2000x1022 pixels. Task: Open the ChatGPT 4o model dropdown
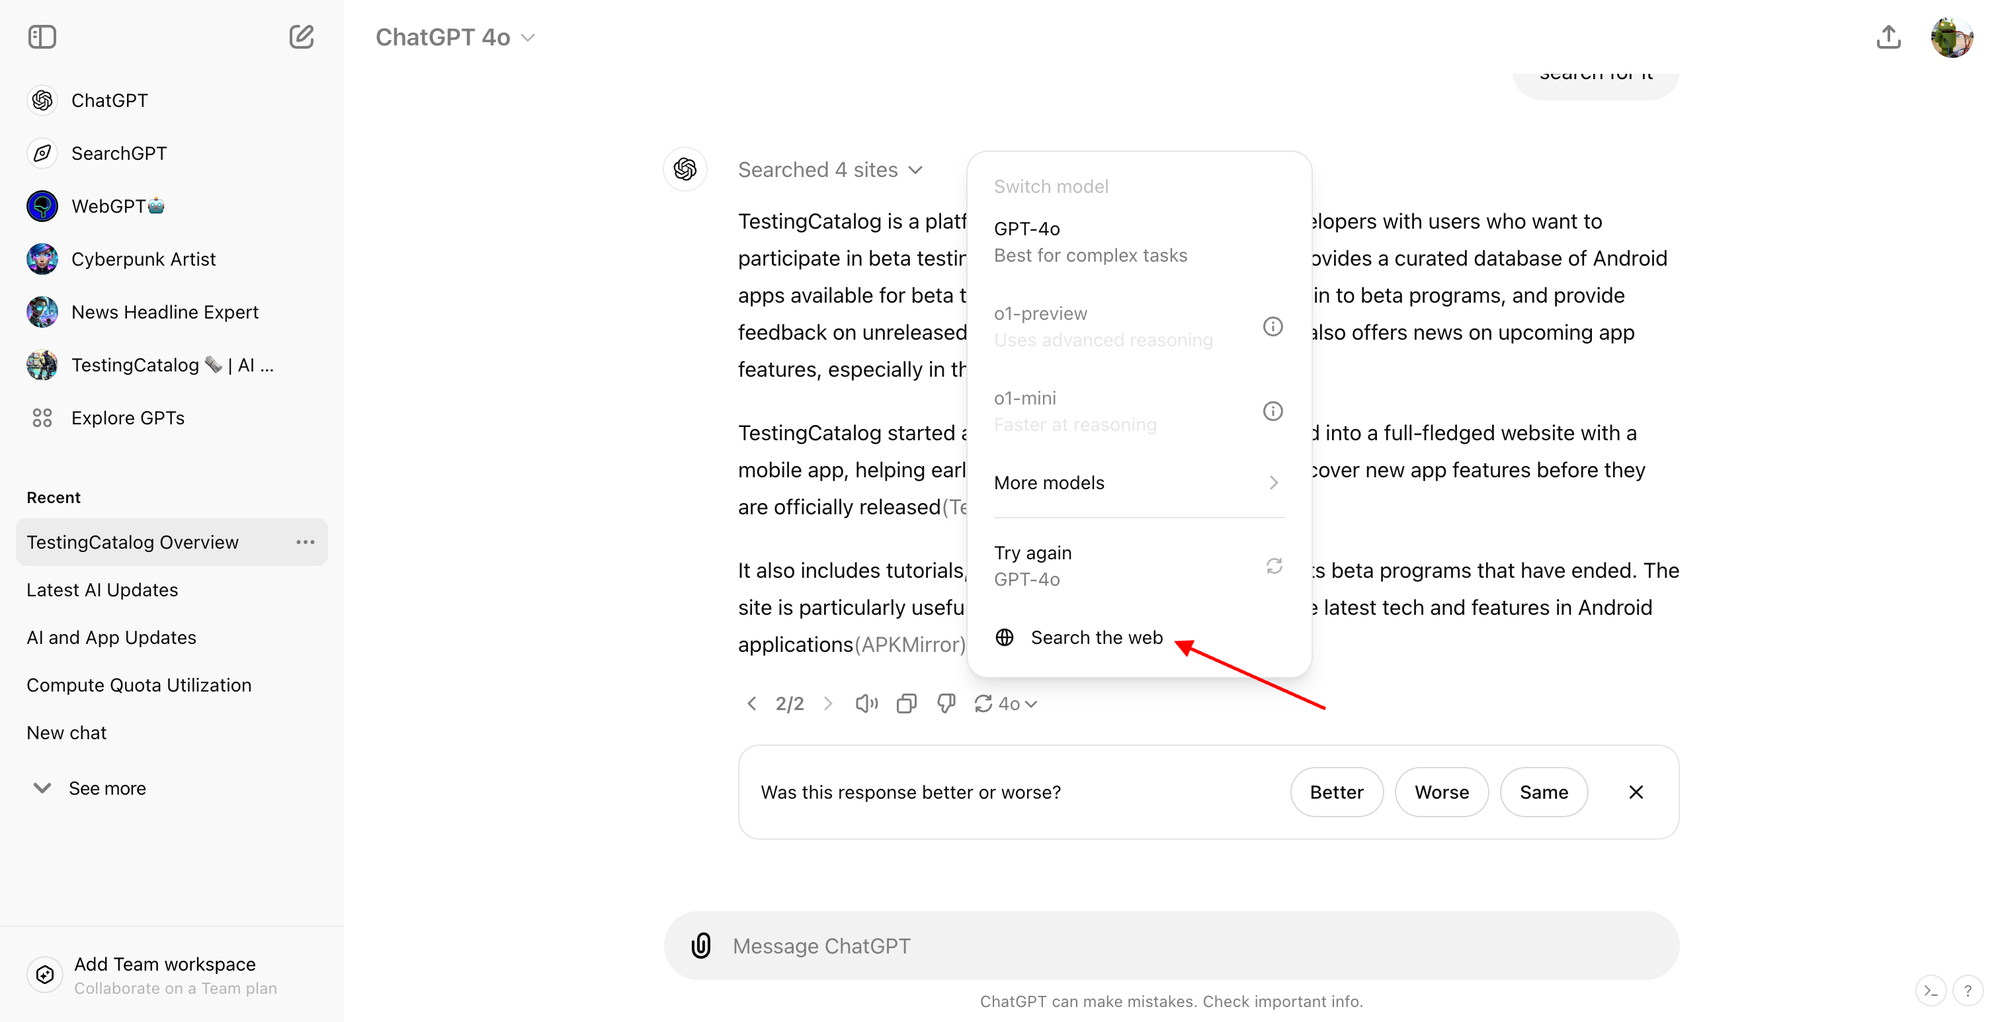(456, 37)
